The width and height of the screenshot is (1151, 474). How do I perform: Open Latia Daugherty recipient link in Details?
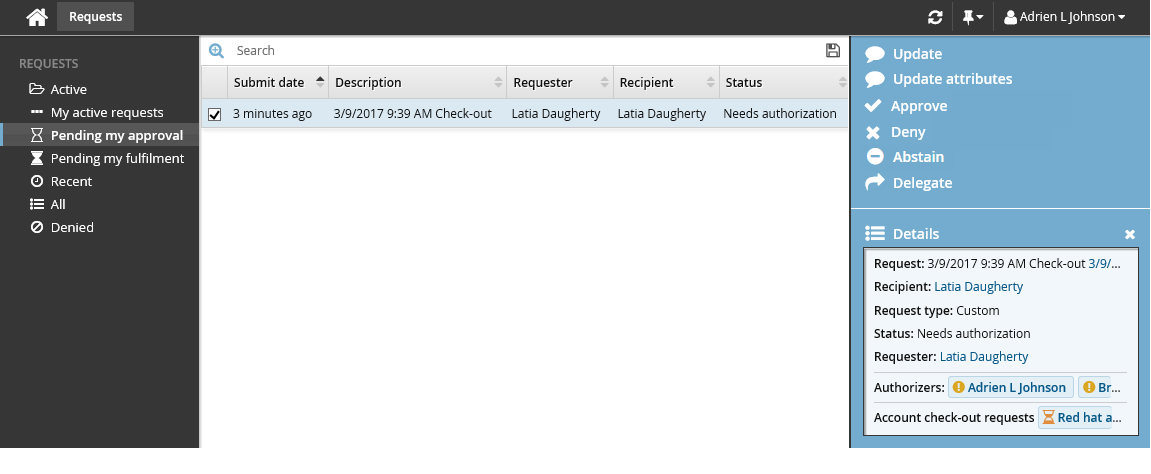(978, 287)
